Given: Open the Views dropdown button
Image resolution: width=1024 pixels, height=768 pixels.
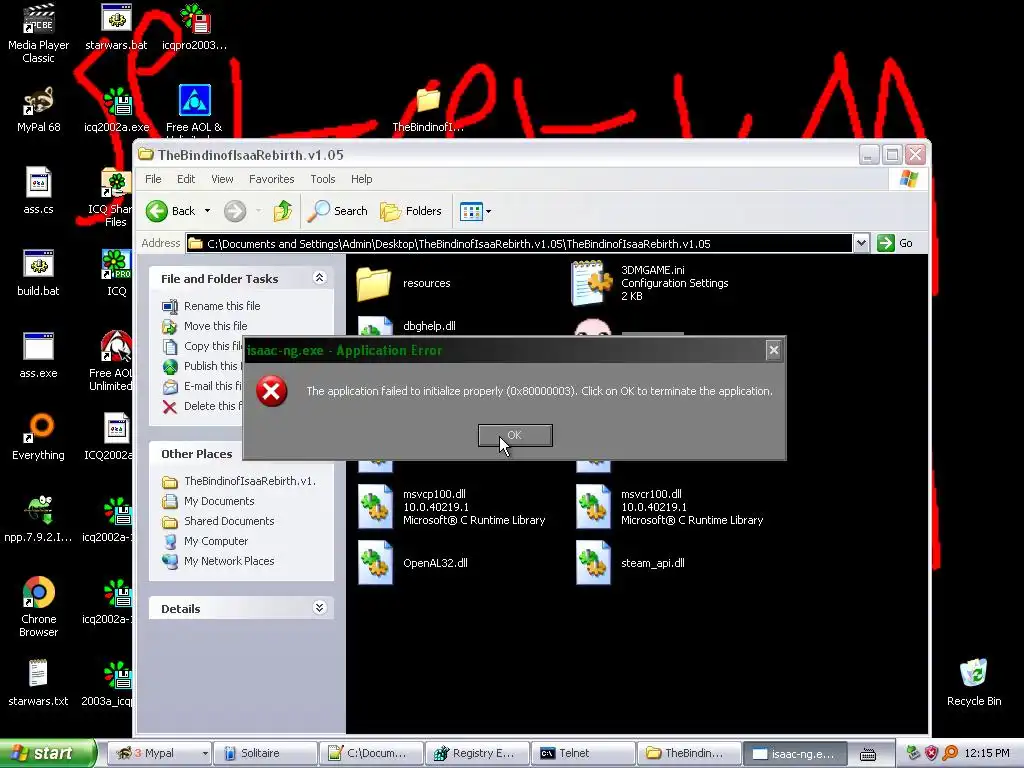Looking at the screenshot, I should (475, 211).
